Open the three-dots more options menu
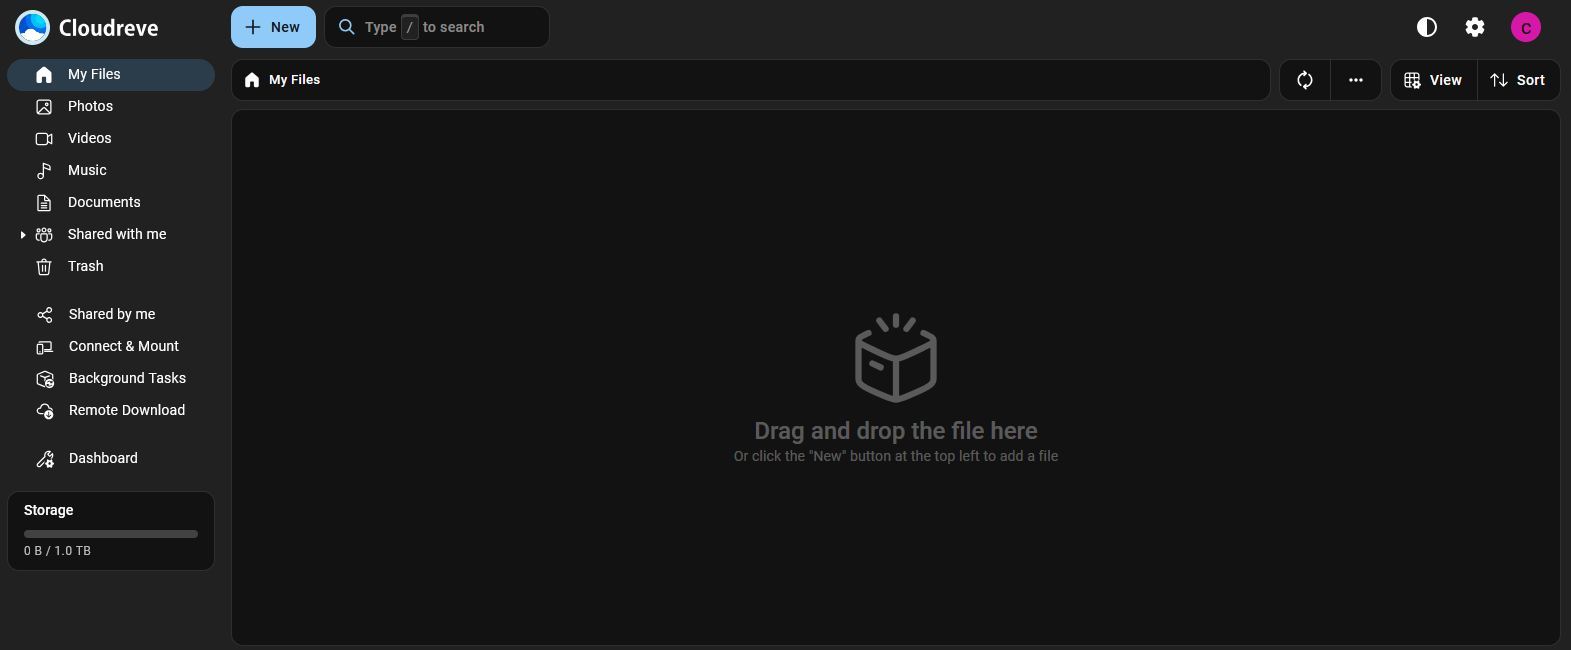The image size is (1571, 650). (x=1355, y=80)
